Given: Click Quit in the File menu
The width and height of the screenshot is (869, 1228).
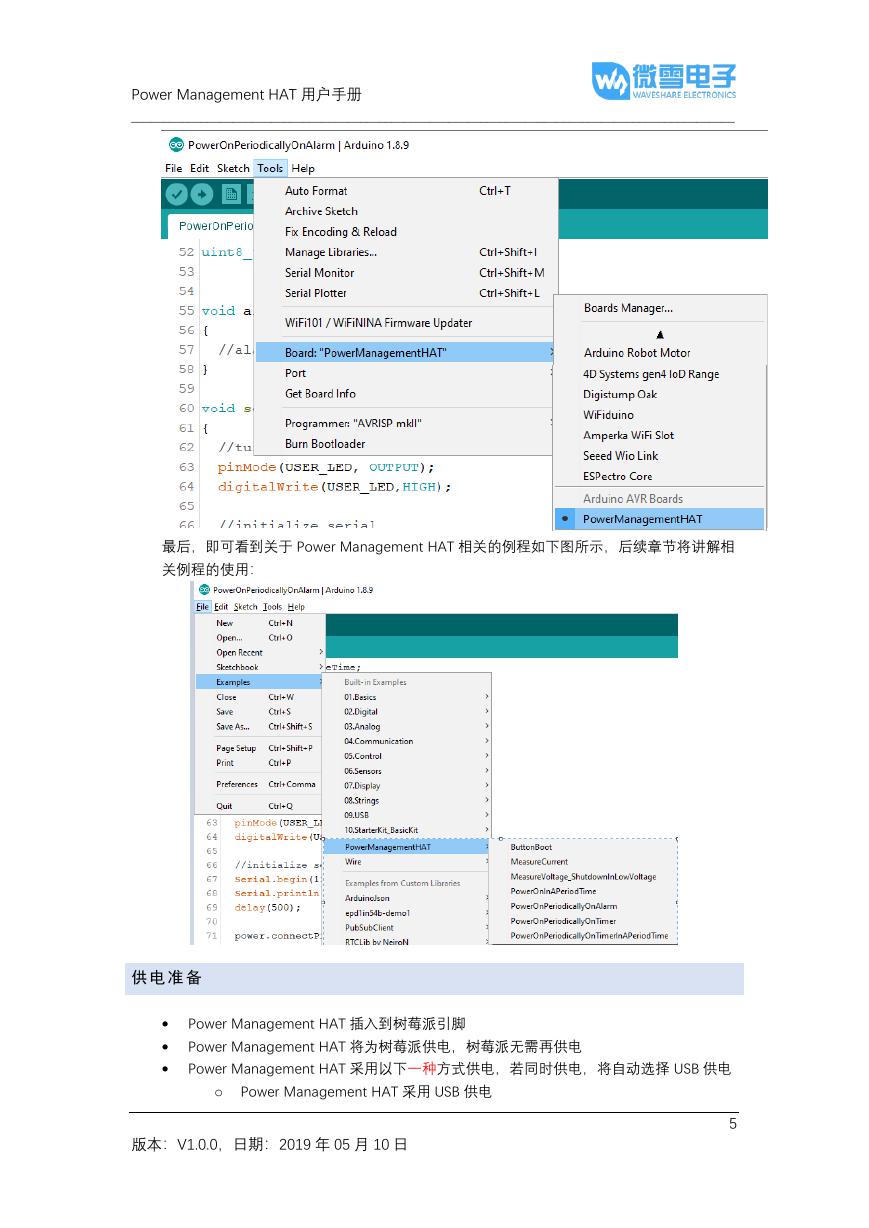Looking at the screenshot, I should (259, 806).
